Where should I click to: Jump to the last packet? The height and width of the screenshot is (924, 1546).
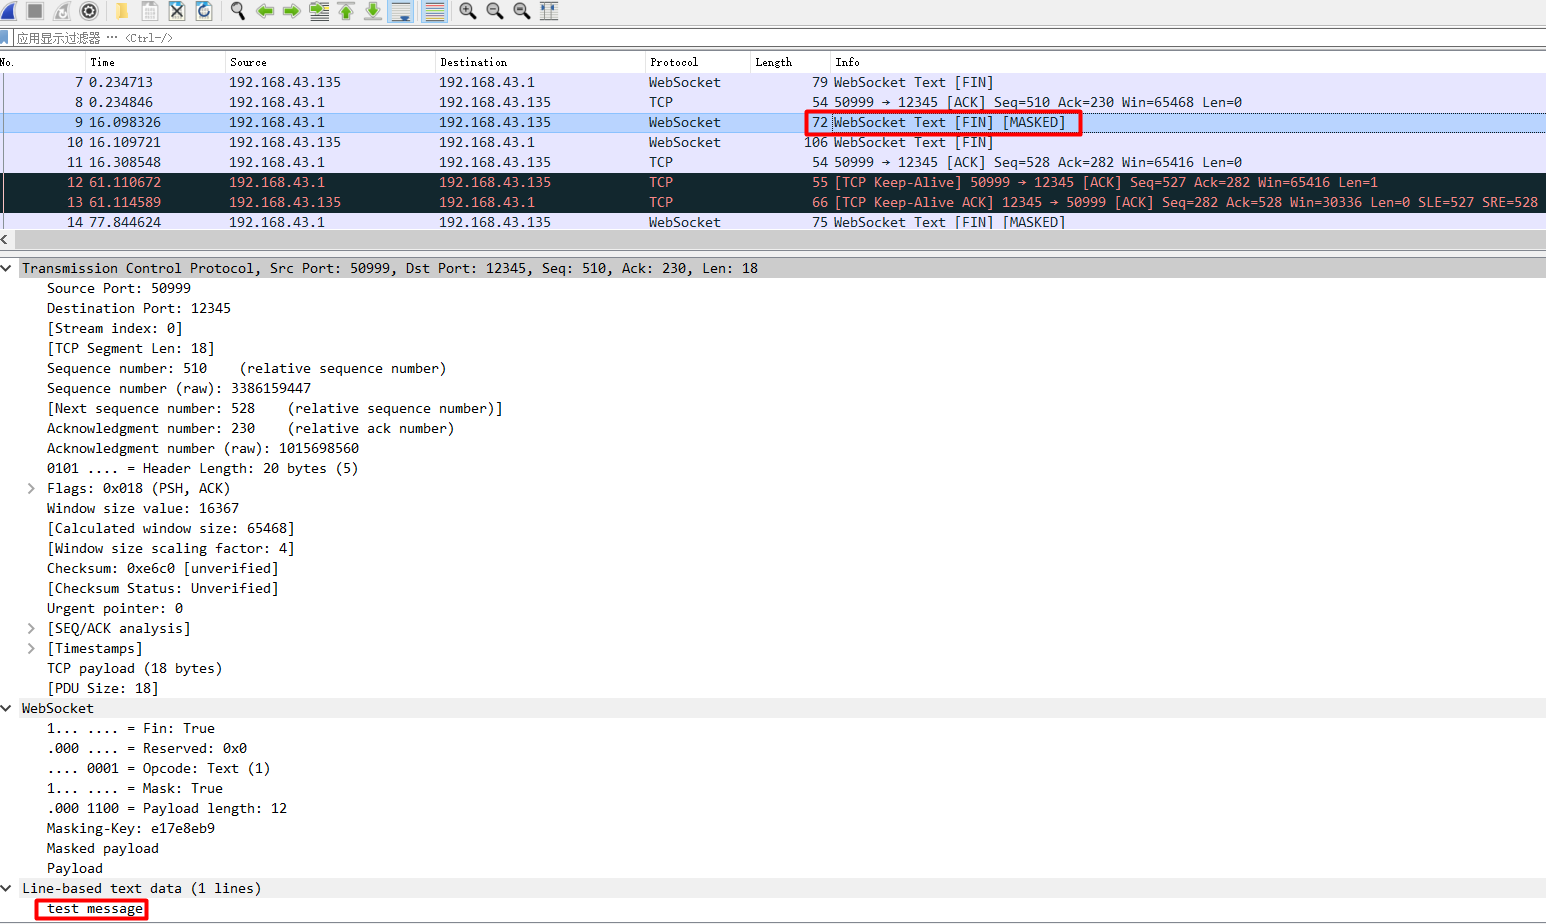point(373,11)
